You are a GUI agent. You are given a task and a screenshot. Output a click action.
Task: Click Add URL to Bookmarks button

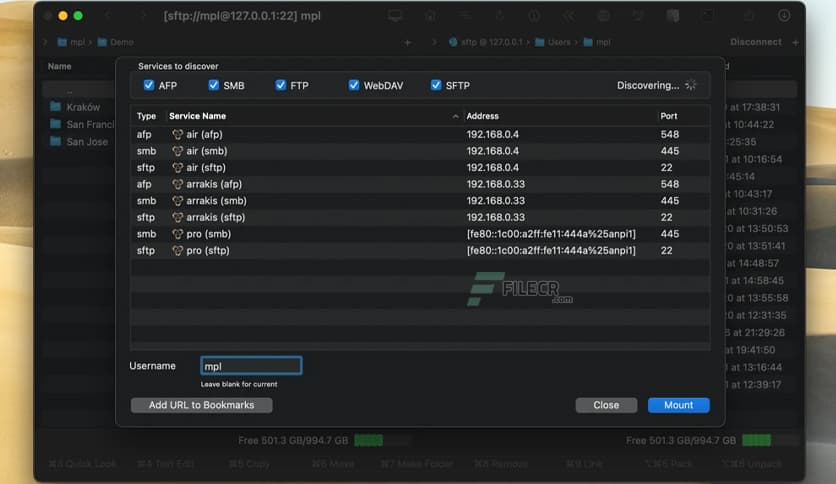coord(202,405)
